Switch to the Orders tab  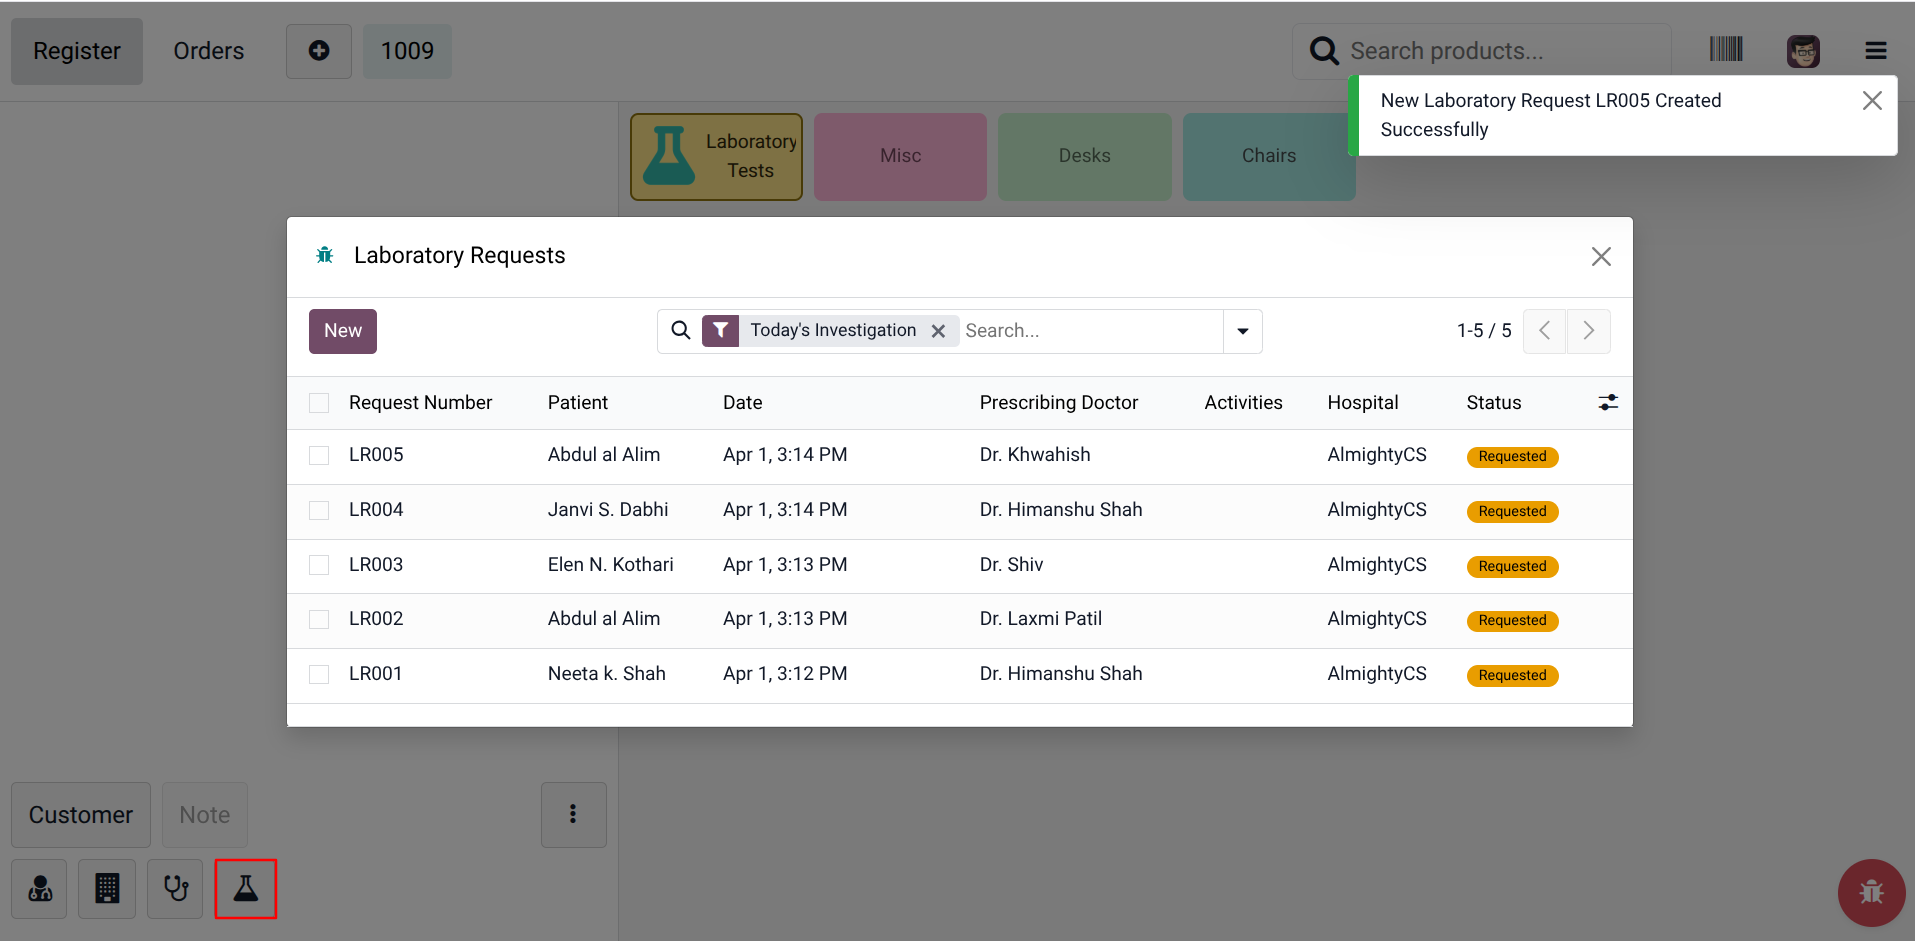pyautogui.click(x=208, y=51)
